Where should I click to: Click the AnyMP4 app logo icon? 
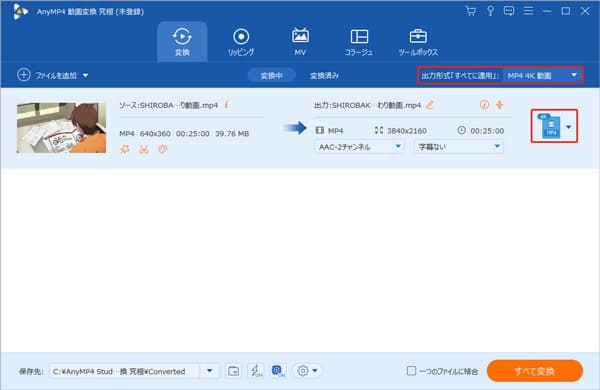pos(20,11)
